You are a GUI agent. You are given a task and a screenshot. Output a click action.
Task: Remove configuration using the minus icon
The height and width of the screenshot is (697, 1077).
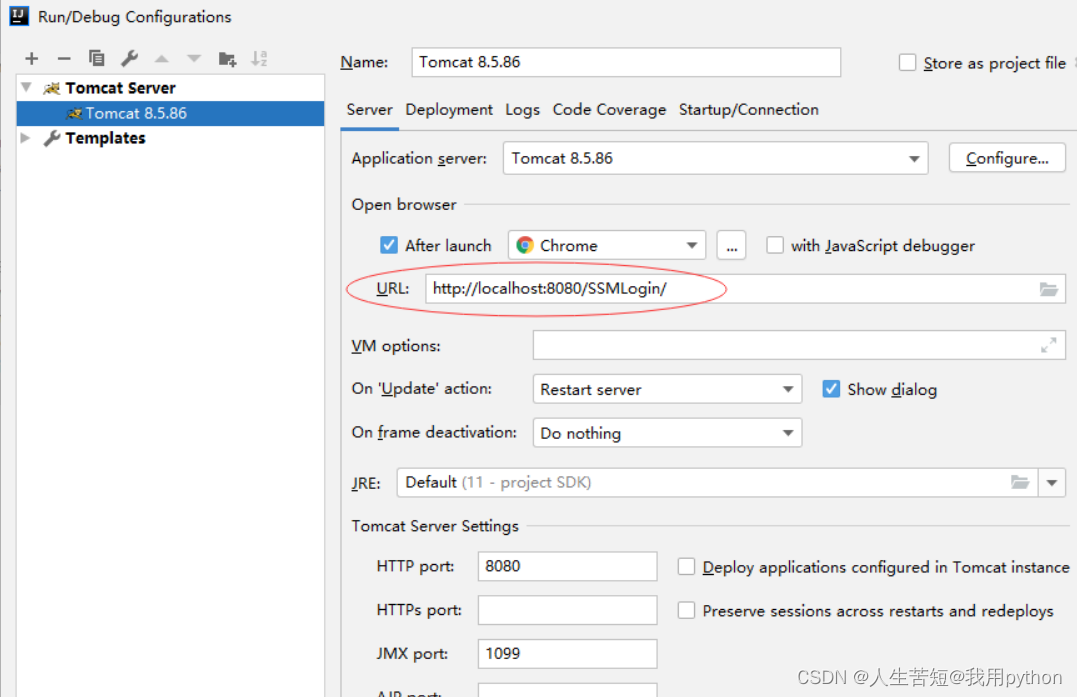point(64,59)
